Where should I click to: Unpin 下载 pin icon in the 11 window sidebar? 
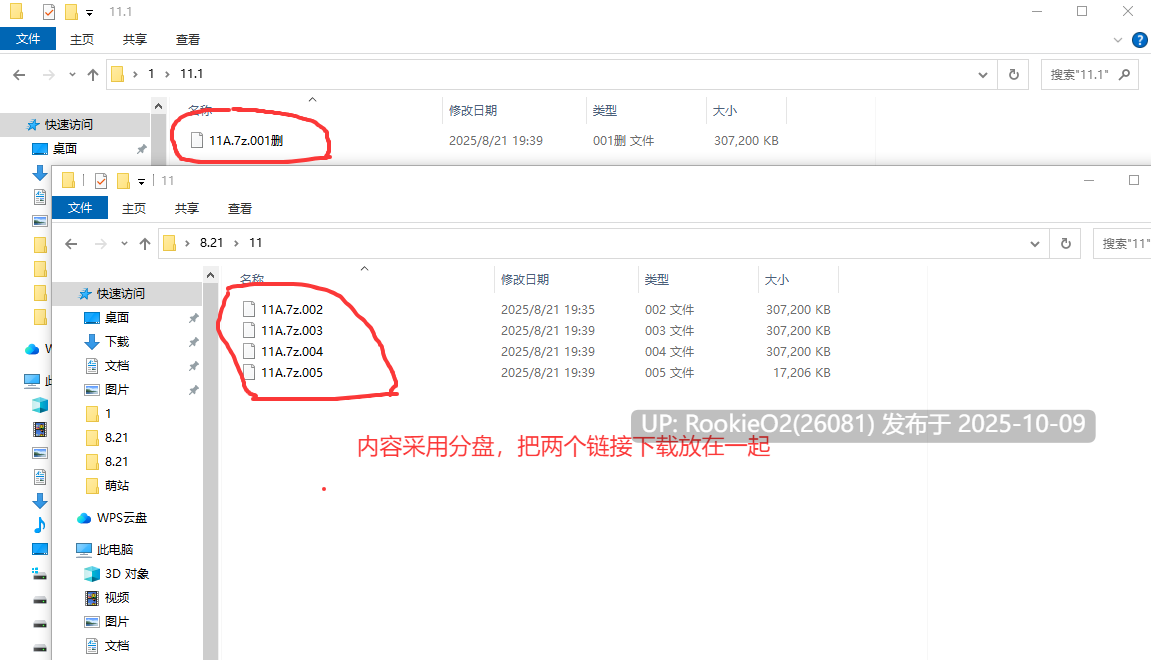[193, 342]
